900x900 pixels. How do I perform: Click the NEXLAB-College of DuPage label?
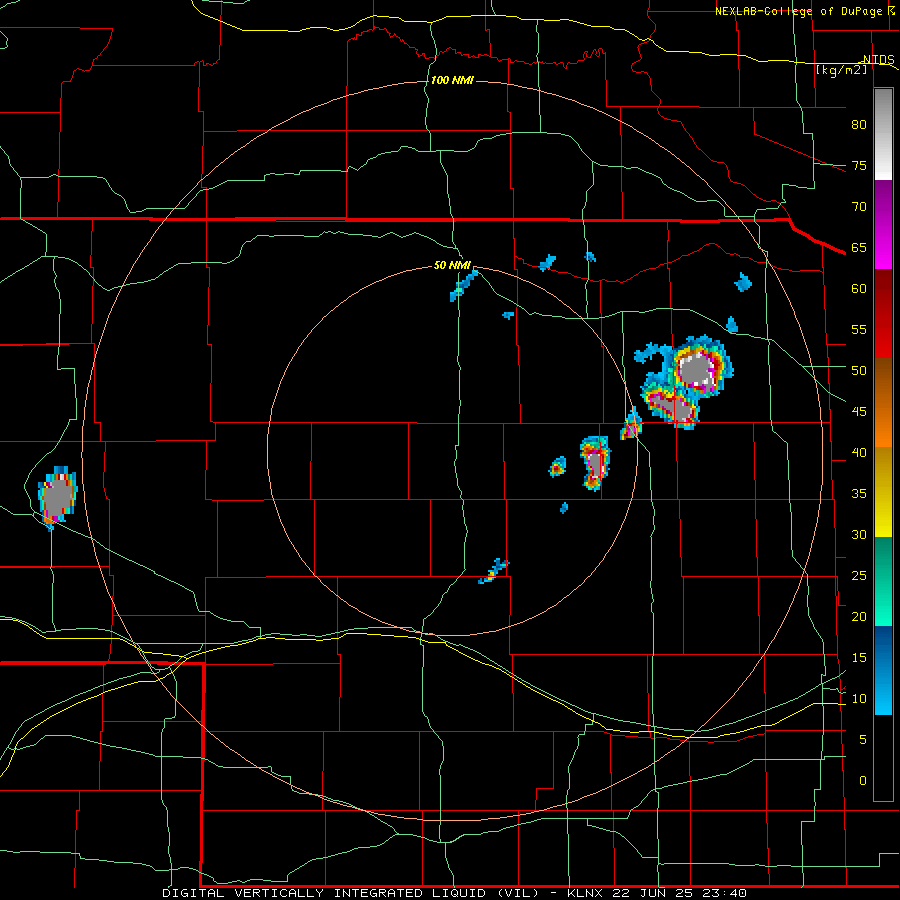[800, 11]
